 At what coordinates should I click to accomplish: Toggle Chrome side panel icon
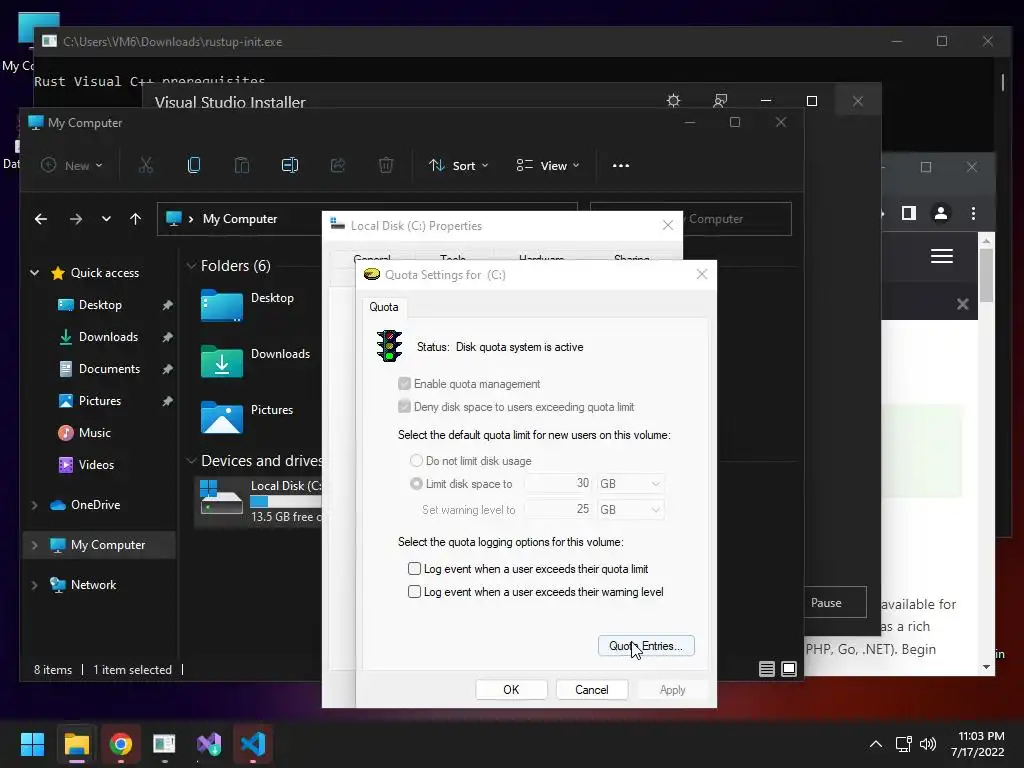pos(908,213)
